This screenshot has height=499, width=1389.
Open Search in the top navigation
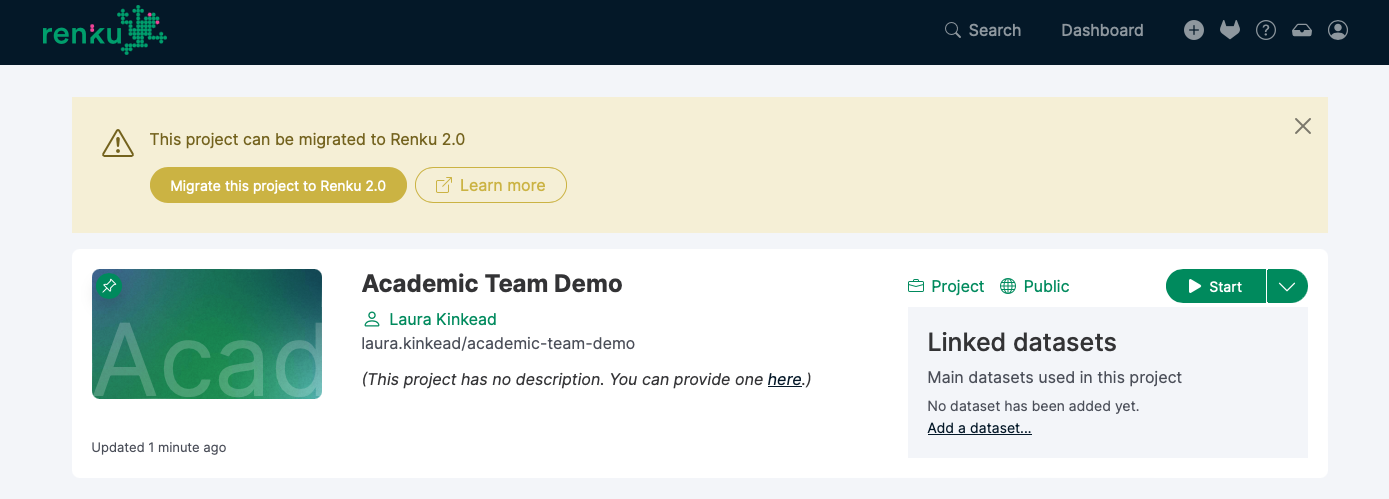click(x=983, y=31)
